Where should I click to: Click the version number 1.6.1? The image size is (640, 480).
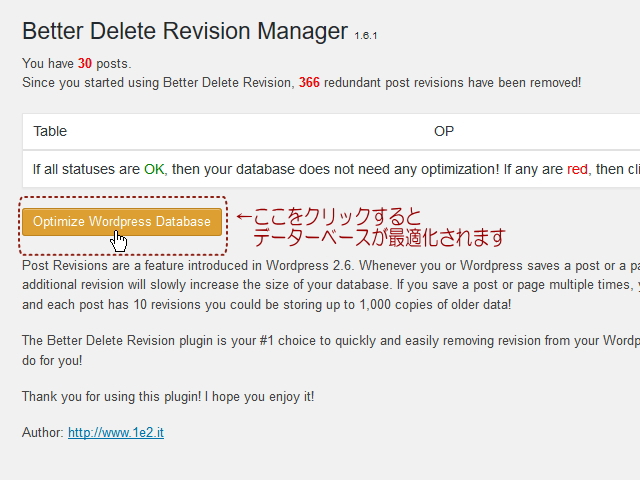pyautogui.click(x=366, y=36)
